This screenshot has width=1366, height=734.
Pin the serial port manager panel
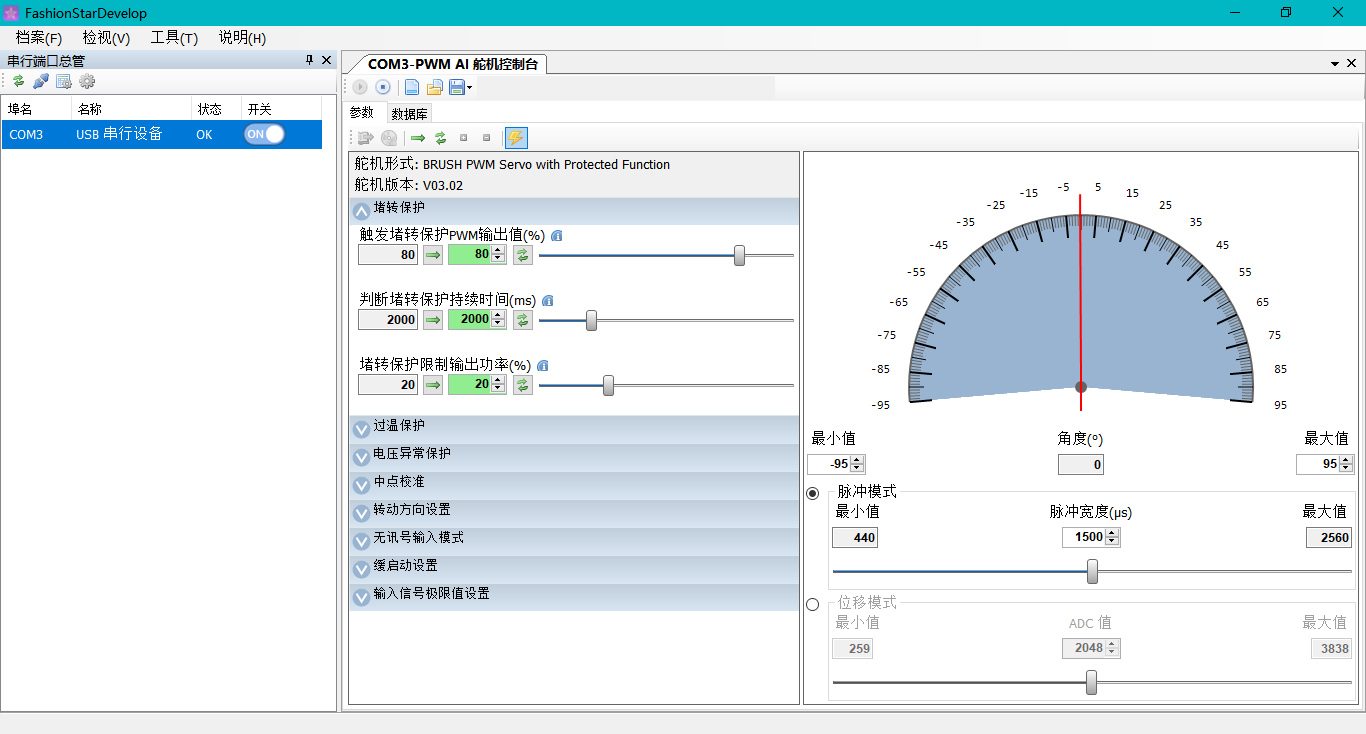309,60
